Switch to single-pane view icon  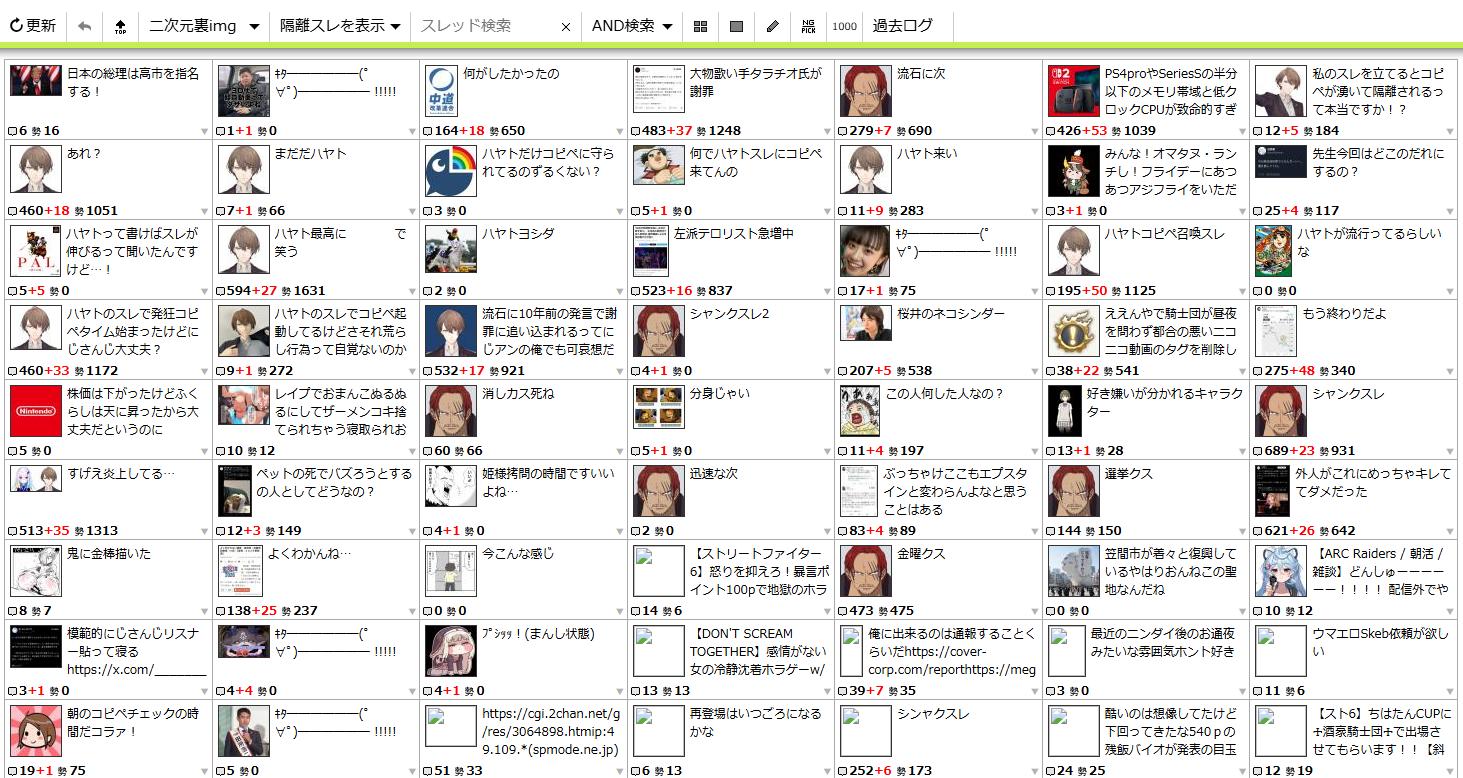coord(736,27)
